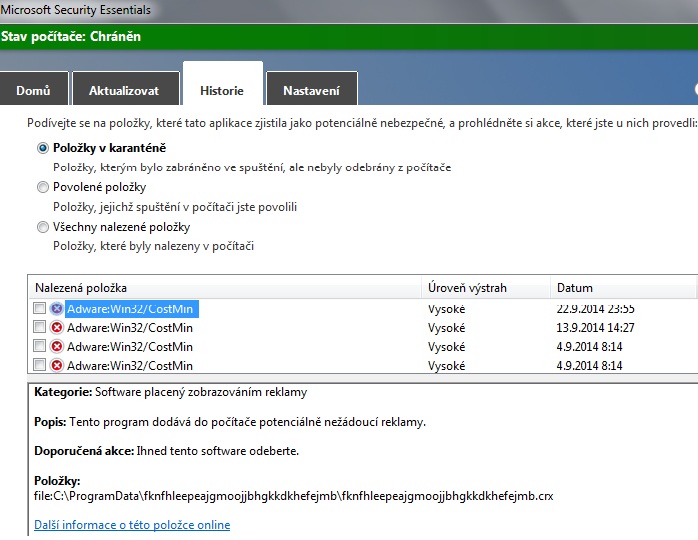
Task: Switch to the Aktualizovat tab
Action: (124, 90)
